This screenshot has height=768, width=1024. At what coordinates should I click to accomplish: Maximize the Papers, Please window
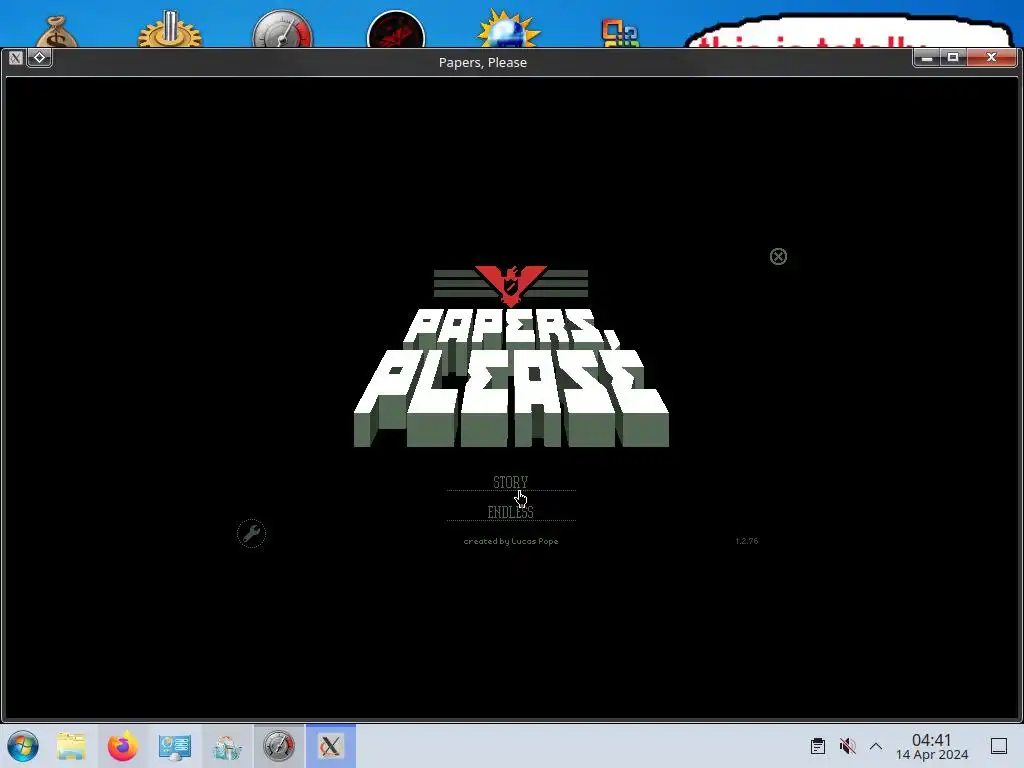pos(953,57)
